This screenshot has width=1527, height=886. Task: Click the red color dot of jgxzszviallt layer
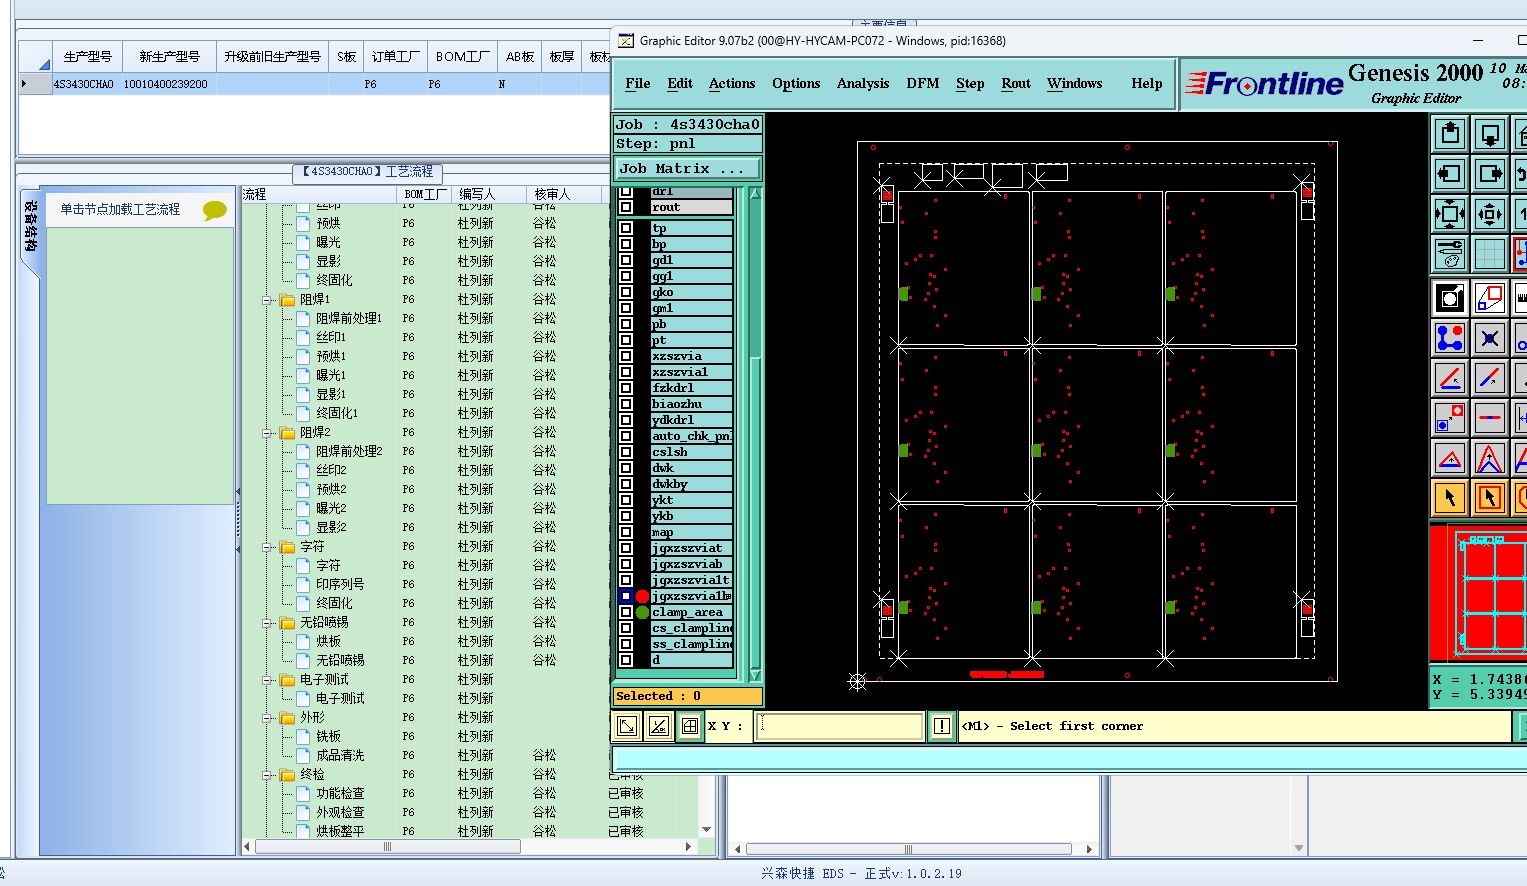642,596
